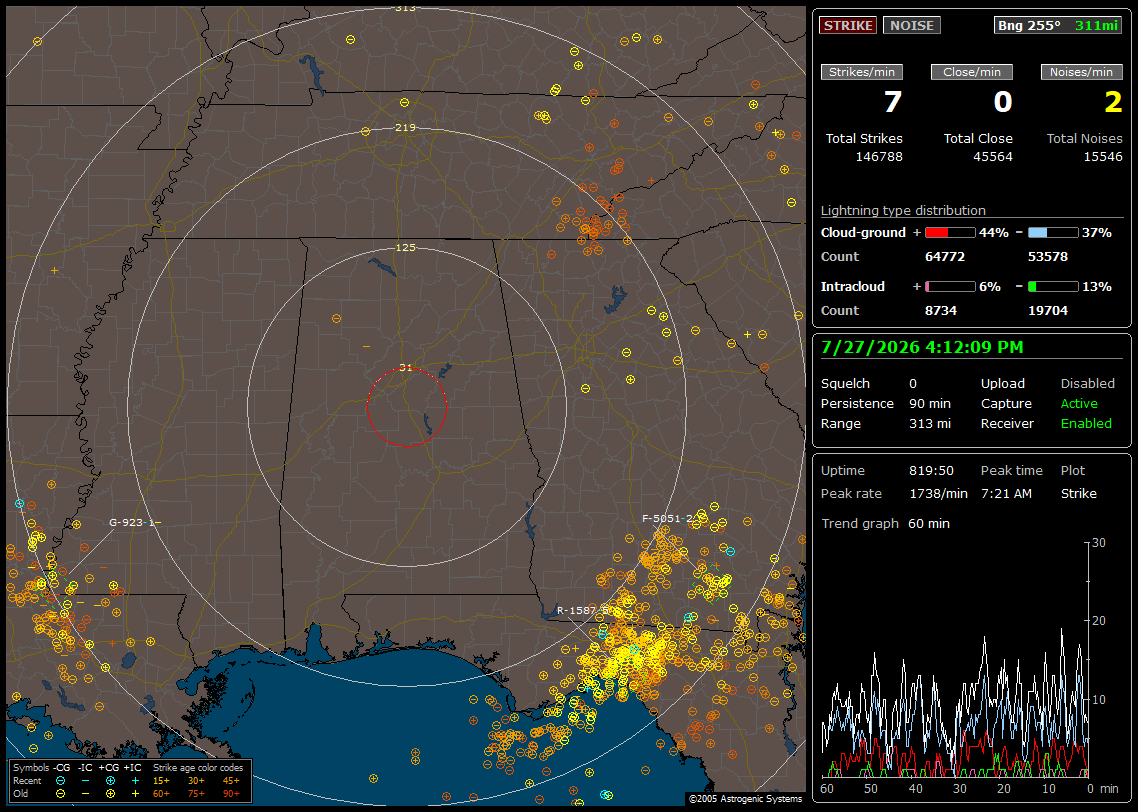The height and width of the screenshot is (812, 1138).
Task: Click the Uptime value 819:50
Action: click(931, 471)
